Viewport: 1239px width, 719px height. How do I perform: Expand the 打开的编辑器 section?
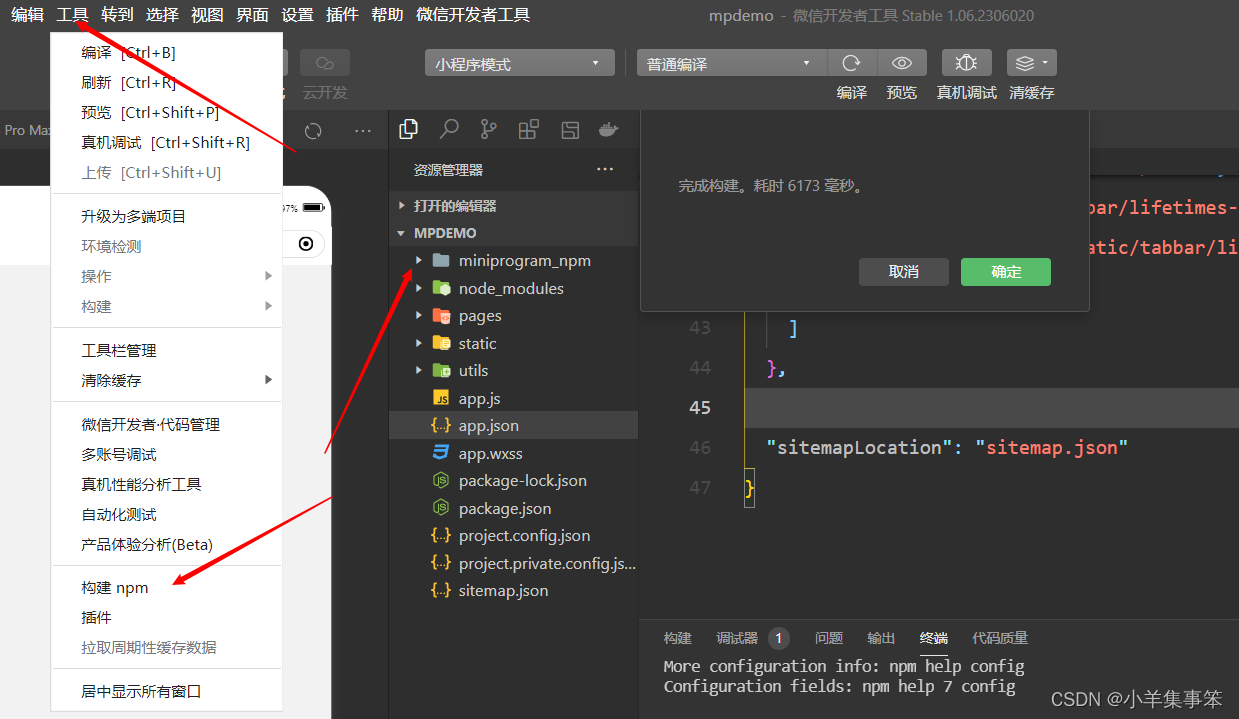point(514,205)
